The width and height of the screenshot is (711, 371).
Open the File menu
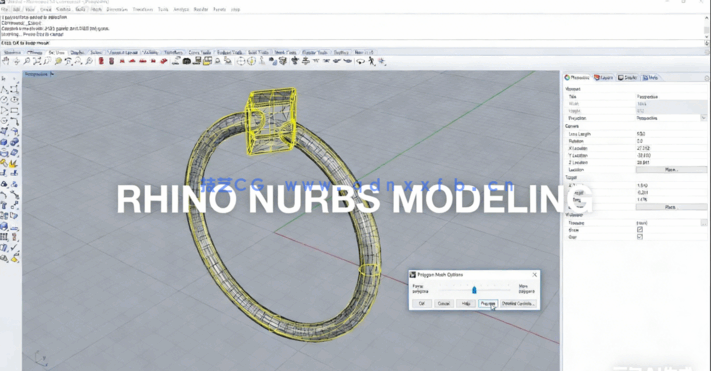point(5,9)
